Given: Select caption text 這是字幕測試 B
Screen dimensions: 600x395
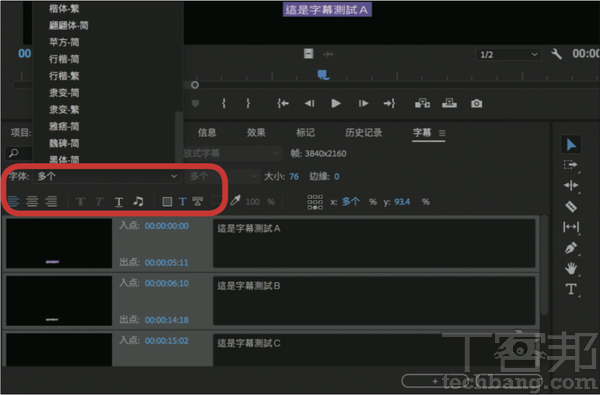Looking at the screenshot, I should tap(249, 286).
